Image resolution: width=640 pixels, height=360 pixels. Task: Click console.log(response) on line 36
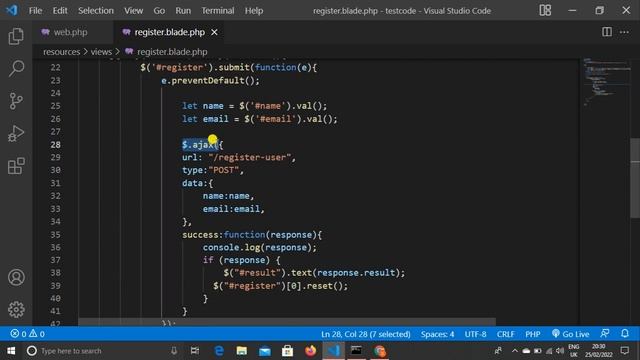pos(257,247)
